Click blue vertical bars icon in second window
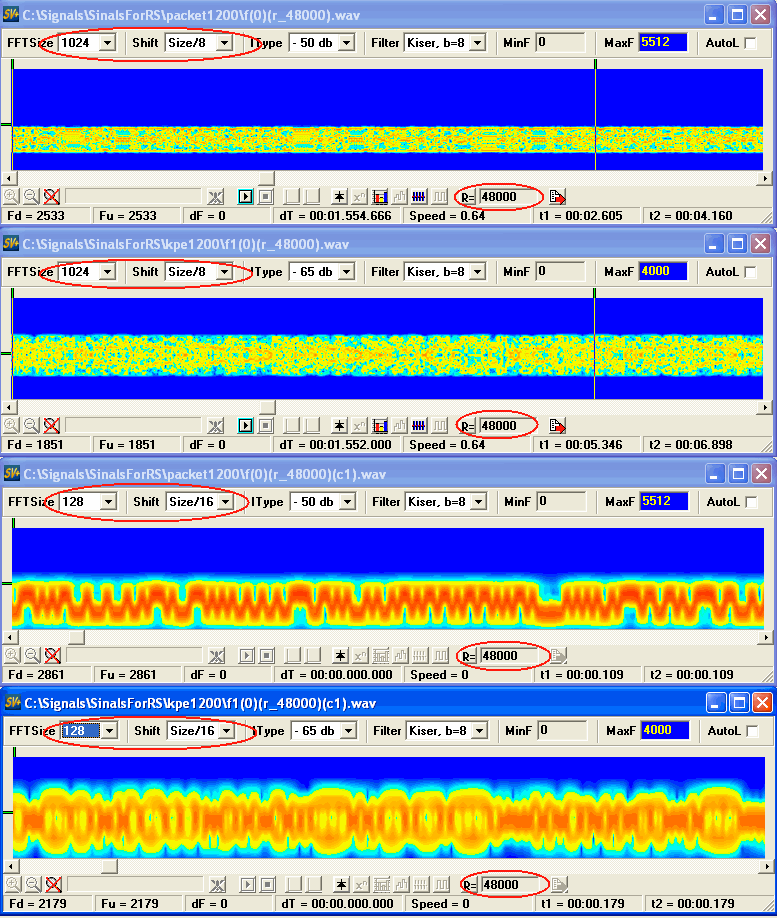The image size is (777, 918). point(420,426)
